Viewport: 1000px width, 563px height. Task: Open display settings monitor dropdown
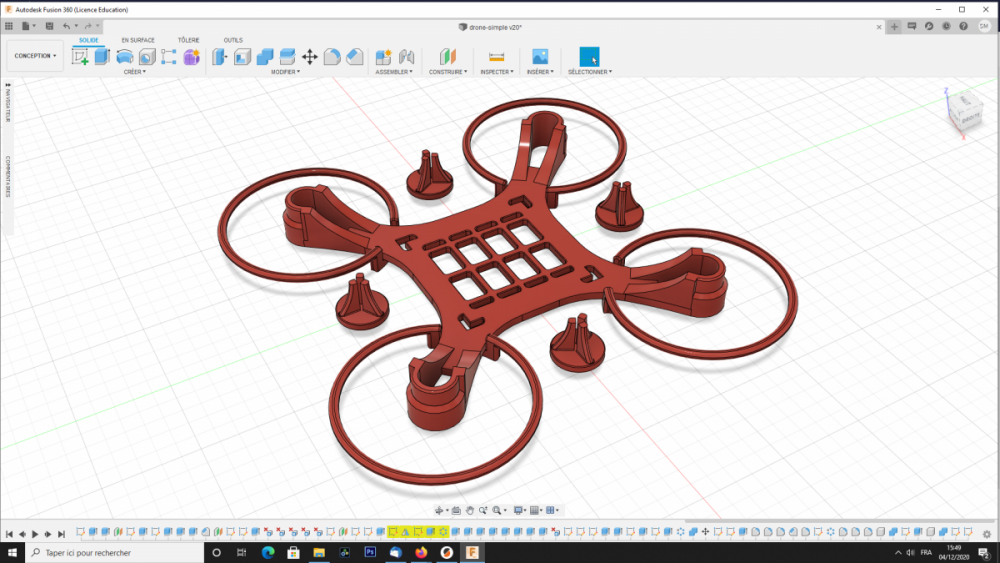(520, 510)
